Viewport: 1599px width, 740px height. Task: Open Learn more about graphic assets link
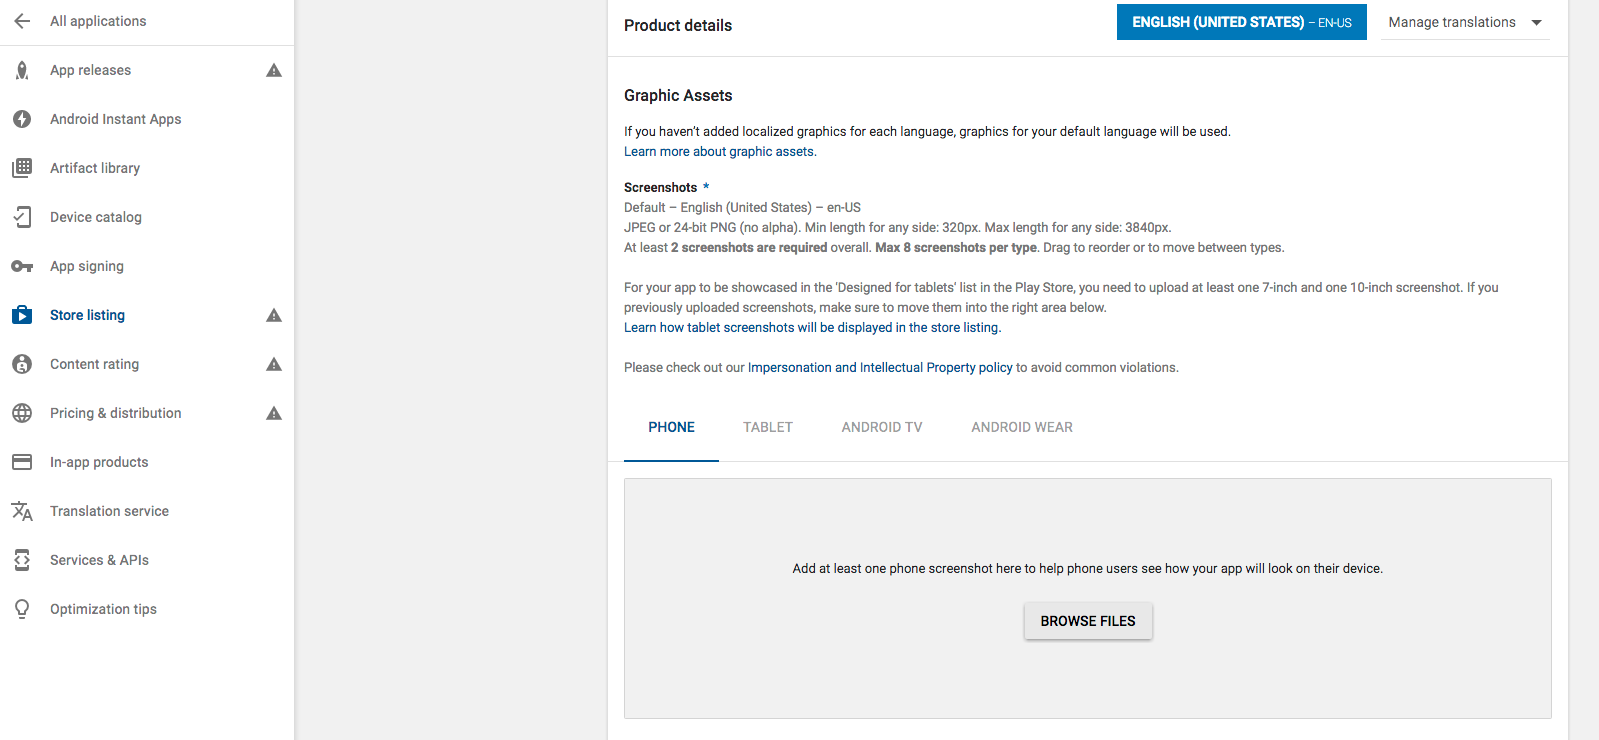click(720, 152)
